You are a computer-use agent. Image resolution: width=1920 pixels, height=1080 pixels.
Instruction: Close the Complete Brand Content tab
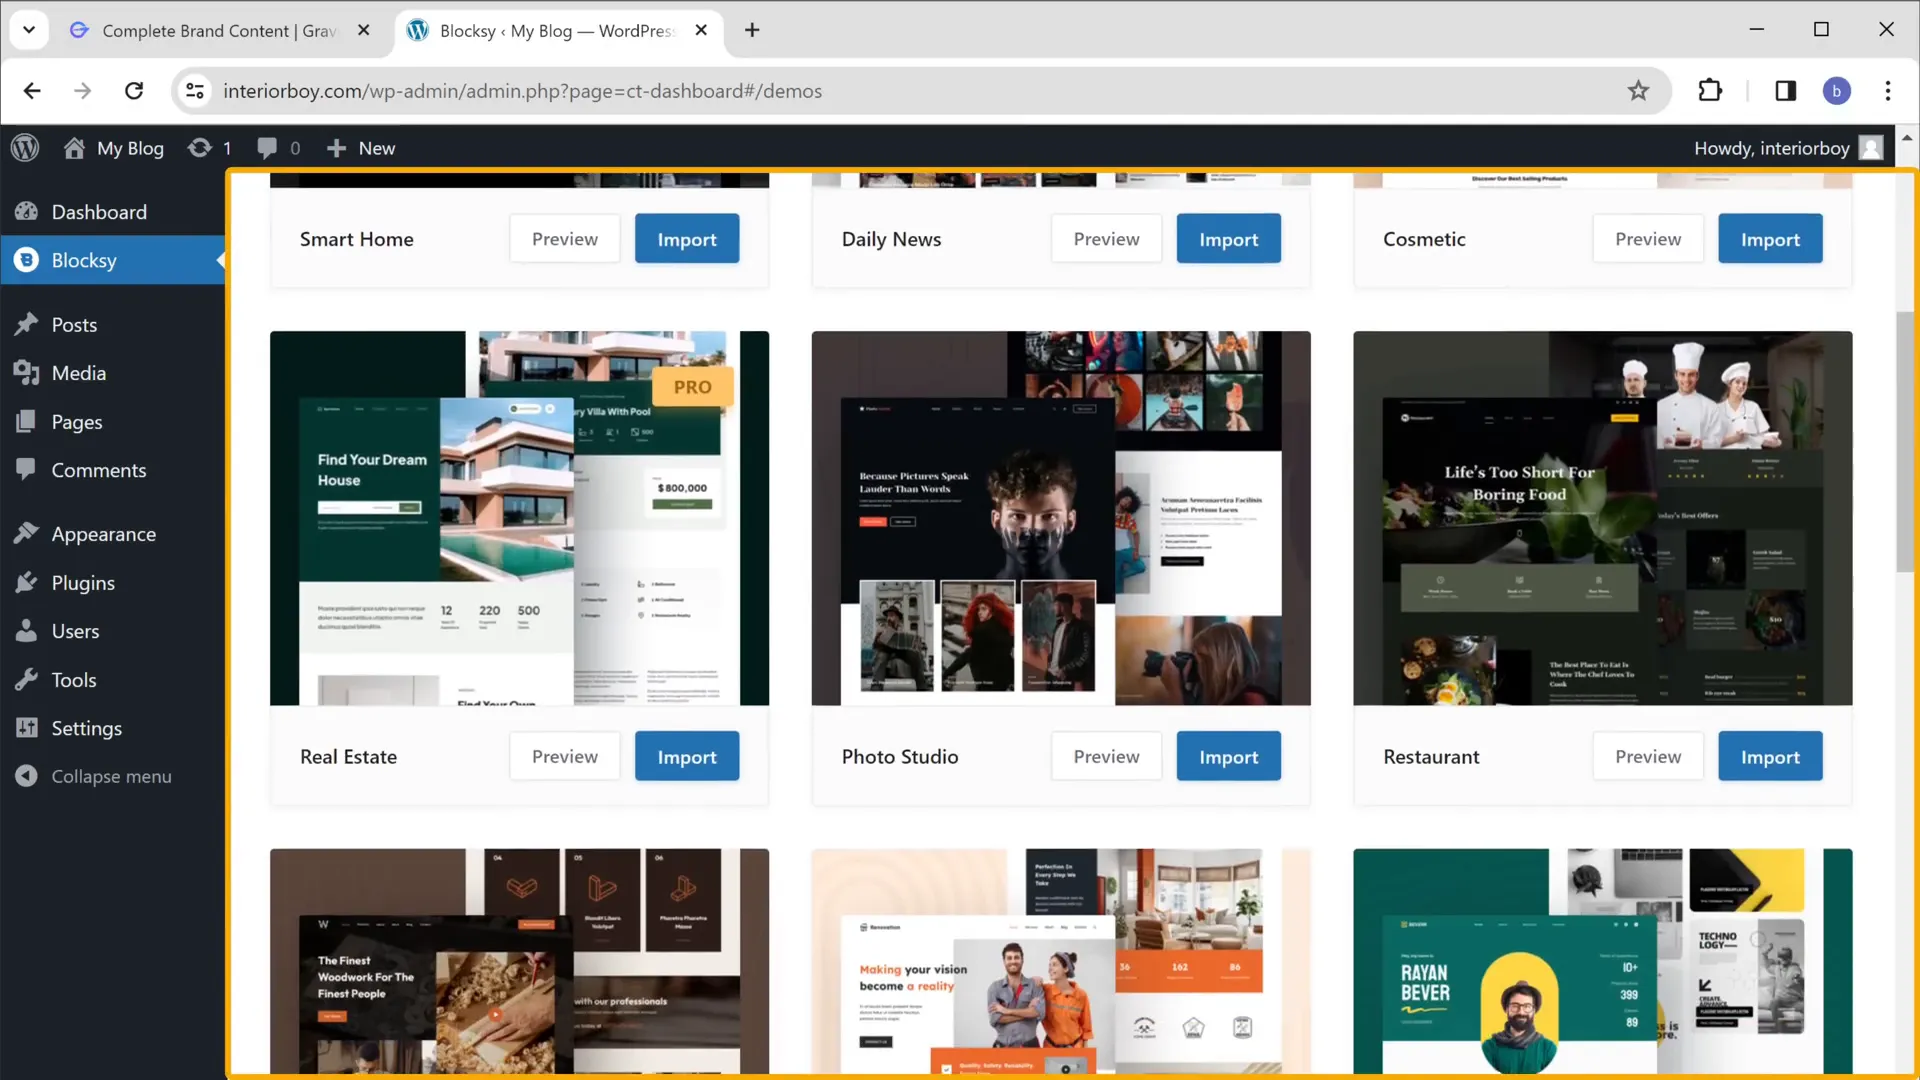click(x=364, y=30)
